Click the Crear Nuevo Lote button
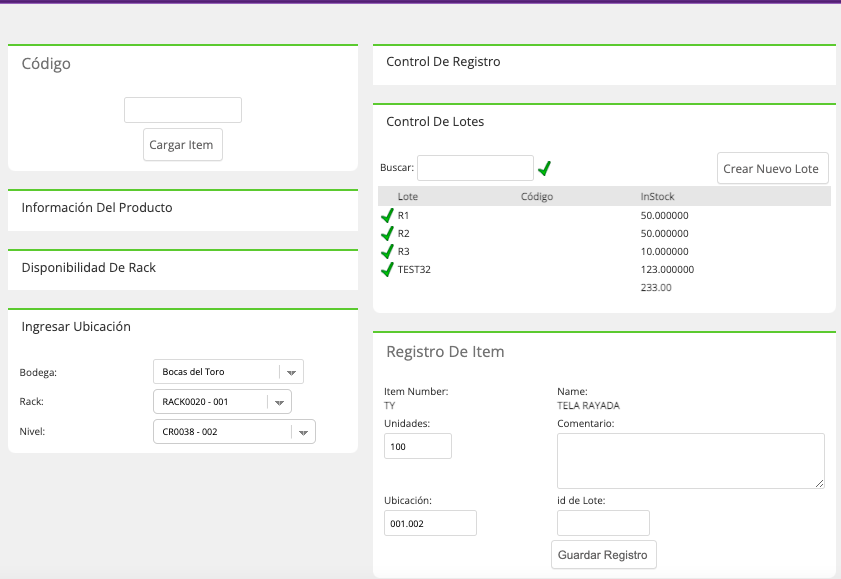This screenshot has width=841, height=579. pyautogui.click(x=772, y=168)
